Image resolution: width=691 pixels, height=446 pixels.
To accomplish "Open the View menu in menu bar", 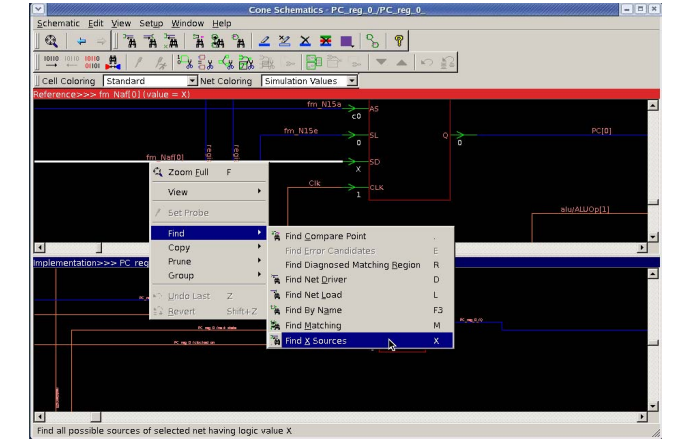I will [121, 23].
